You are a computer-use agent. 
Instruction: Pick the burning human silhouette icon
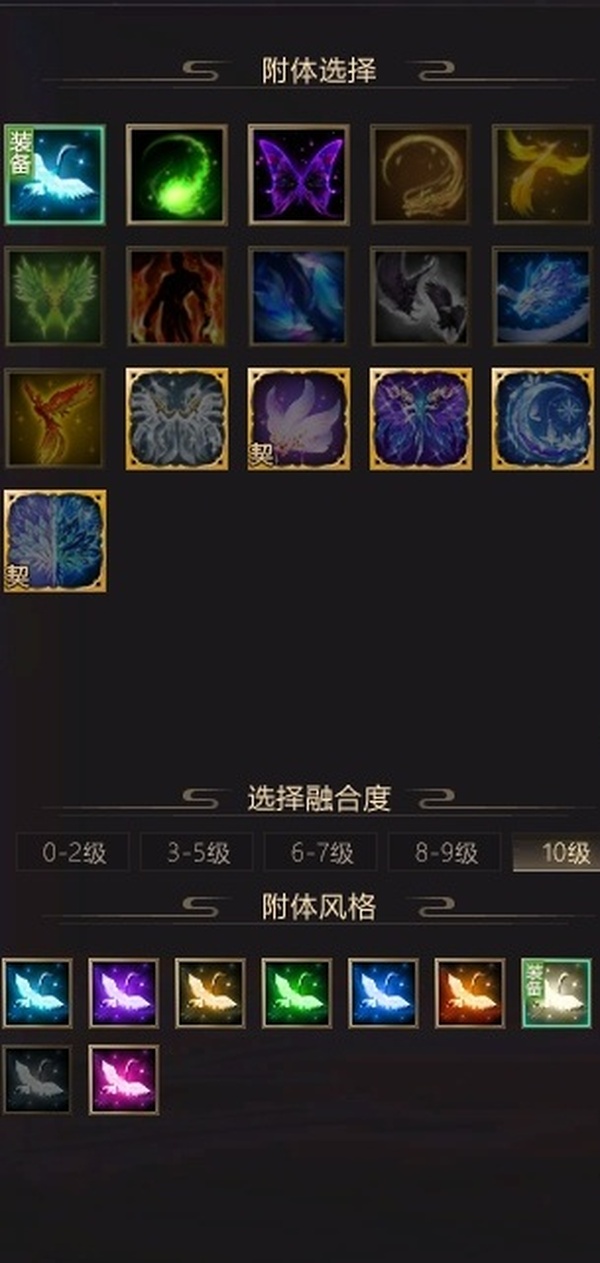click(x=177, y=297)
